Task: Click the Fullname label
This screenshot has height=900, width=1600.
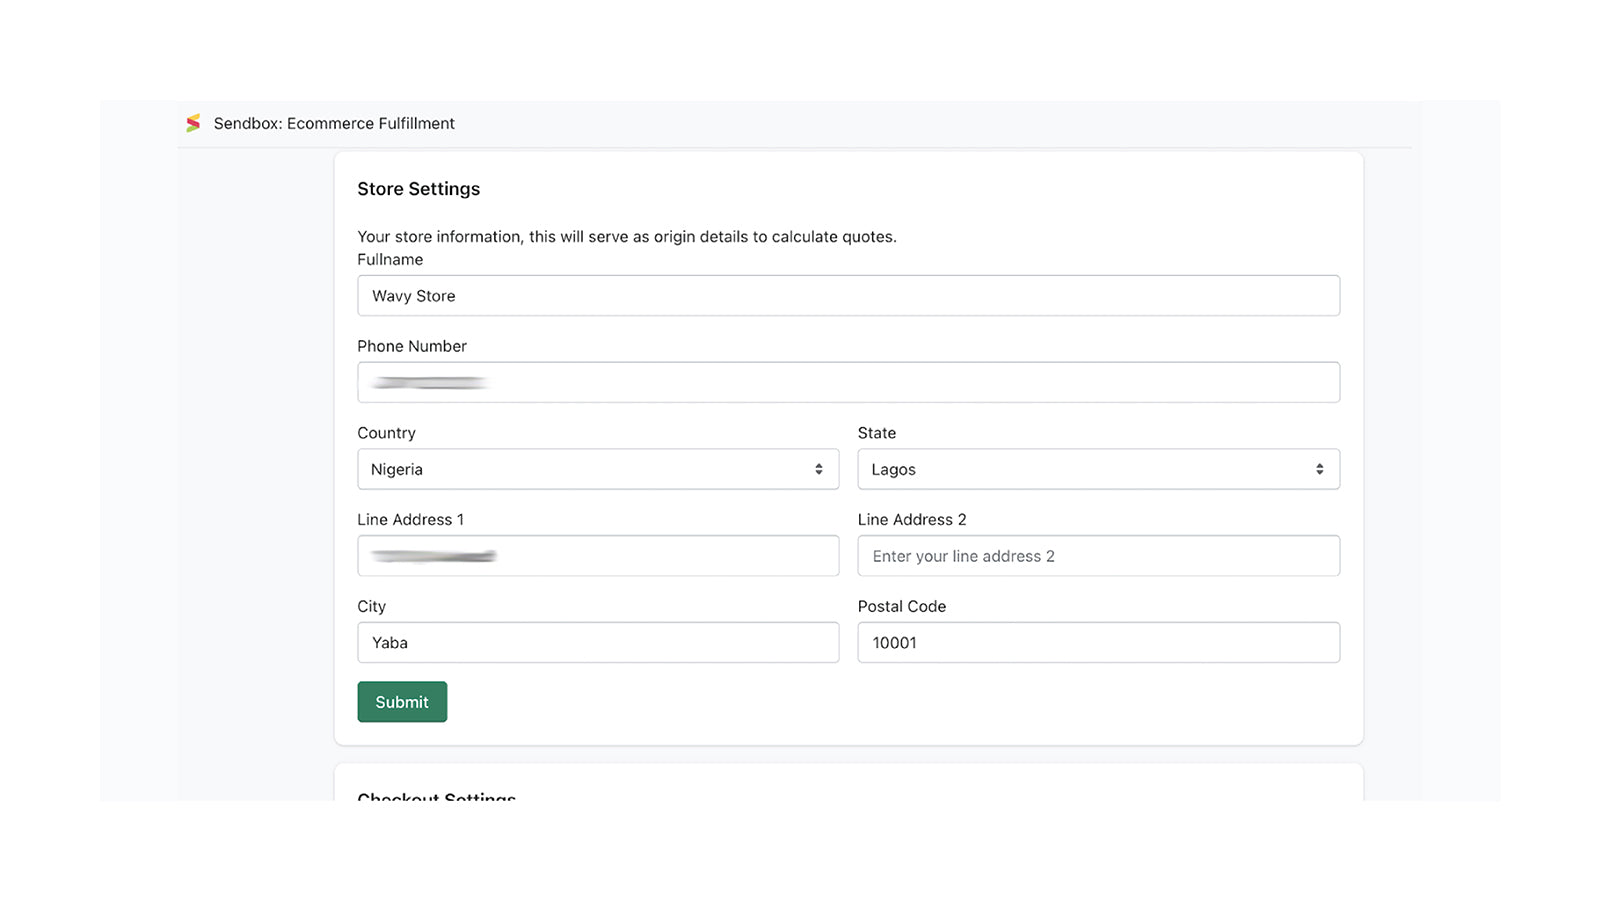Action: tap(390, 260)
